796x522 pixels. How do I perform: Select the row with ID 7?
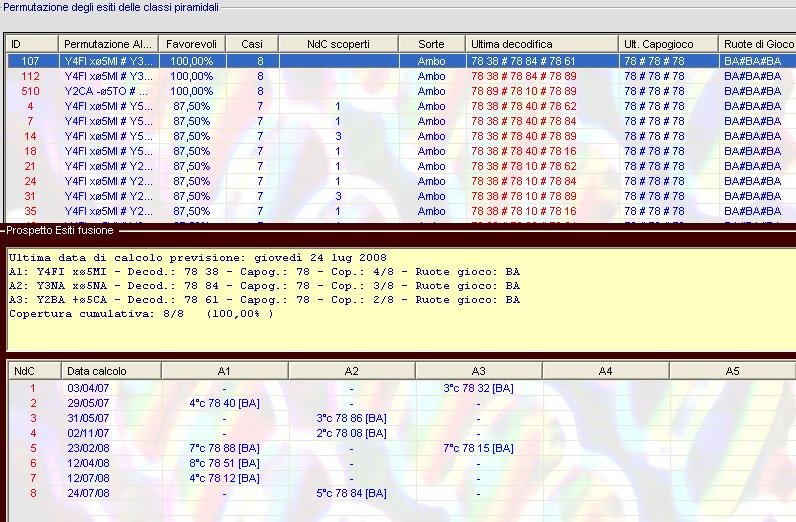tap(401, 121)
